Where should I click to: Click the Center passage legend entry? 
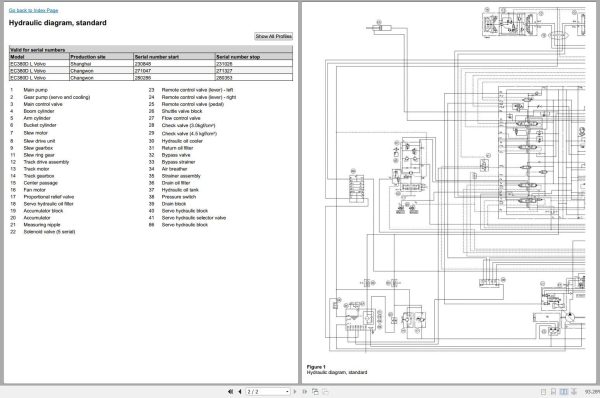coord(41,183)
